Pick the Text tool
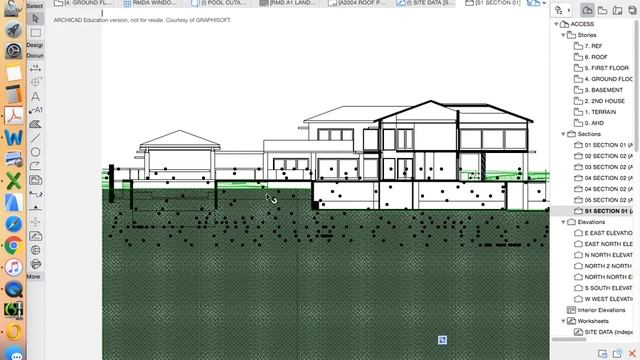This screenshot has width=640, height=360. pos(36,96)
